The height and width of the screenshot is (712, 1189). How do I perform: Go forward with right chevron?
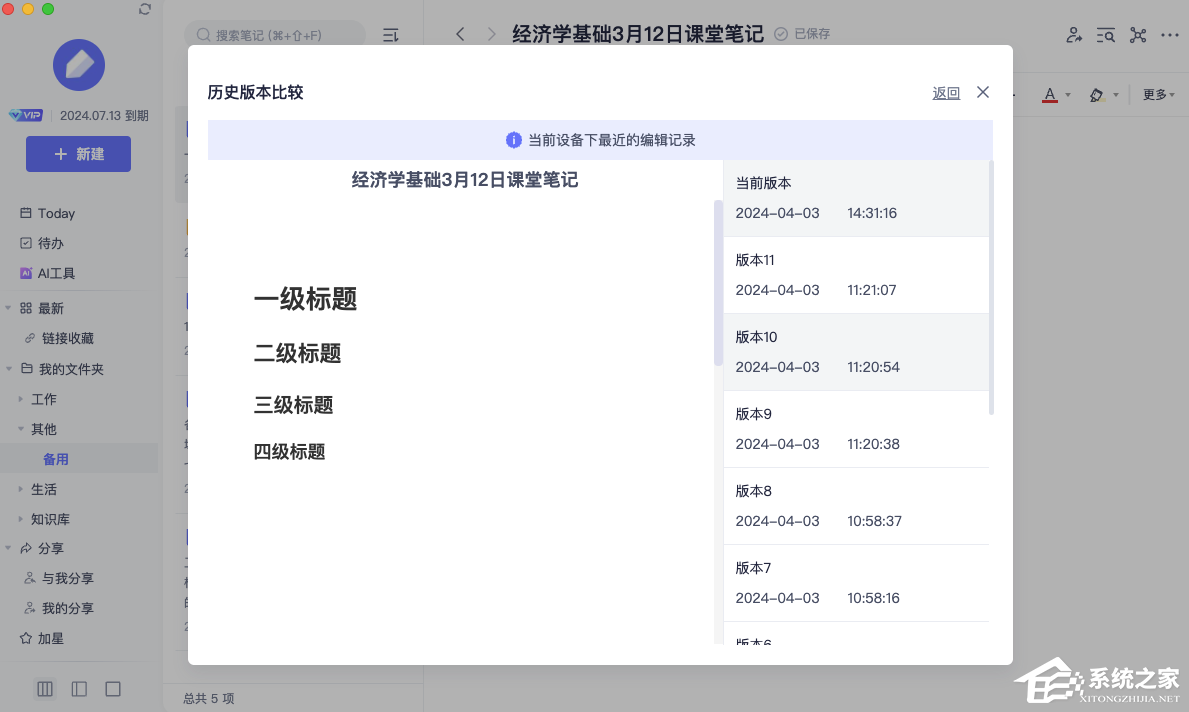pos(491,34)
